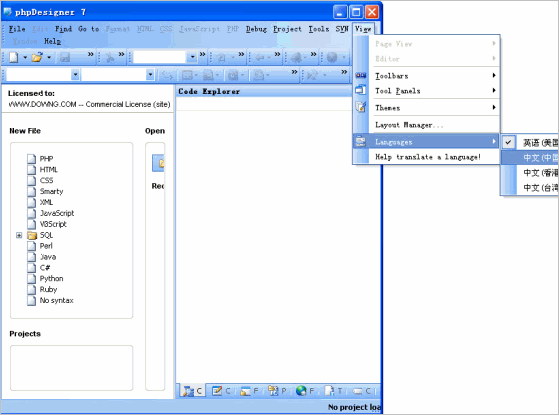Select the checked 英语 (English) language option
The image size is (559, 415).
[530, 143]
